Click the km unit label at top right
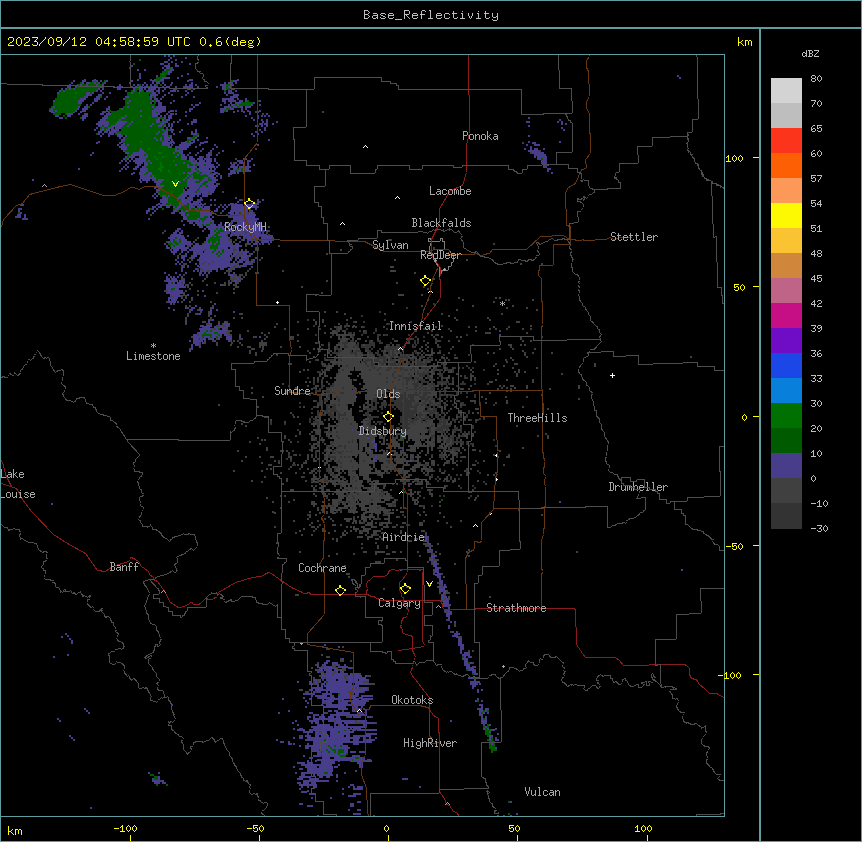Image resolution: width=862 pixels, height=842 pixels. click(x=745, y=42)
